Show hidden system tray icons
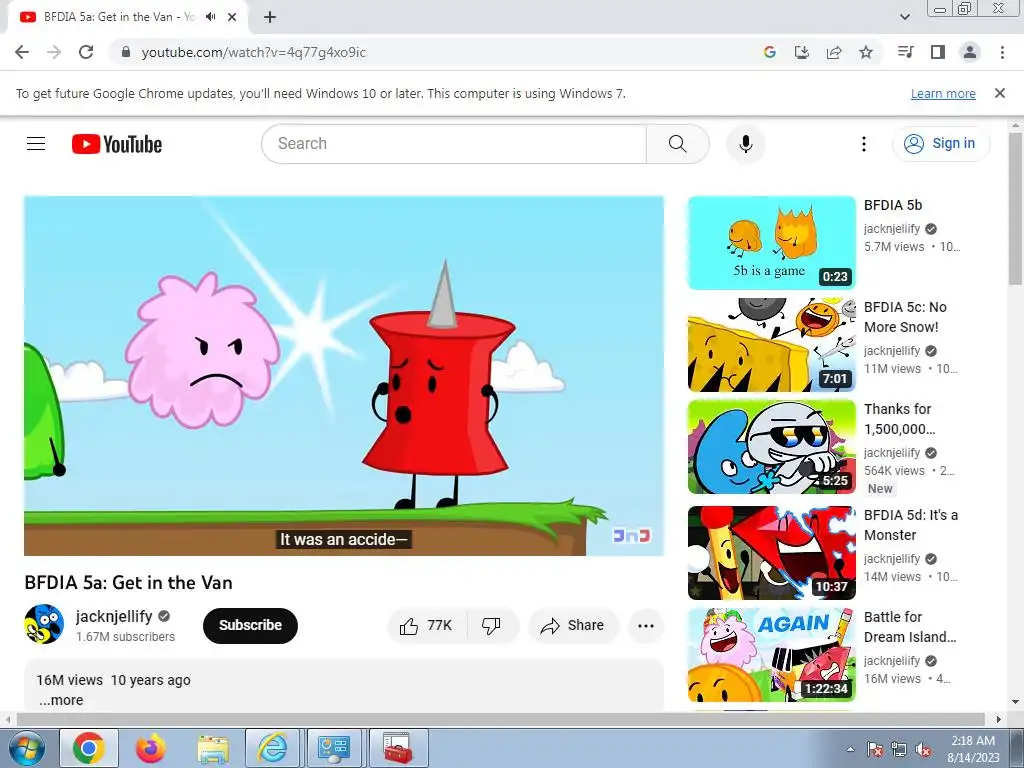This screenshot has width=1024, height=768. 850,749
